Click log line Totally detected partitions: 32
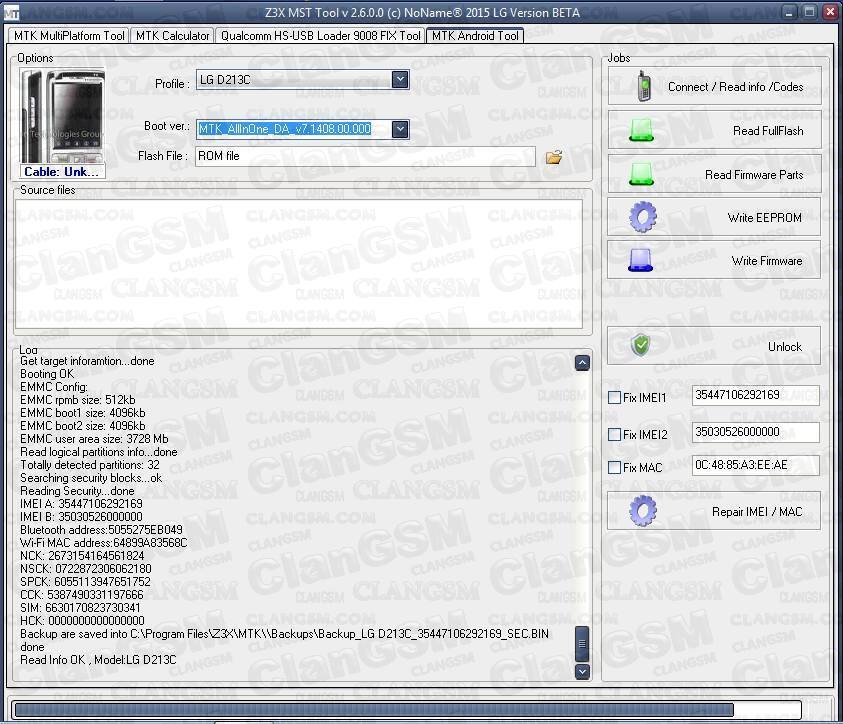The height and width of the screenshot is (724, 843). pos(90,464)
